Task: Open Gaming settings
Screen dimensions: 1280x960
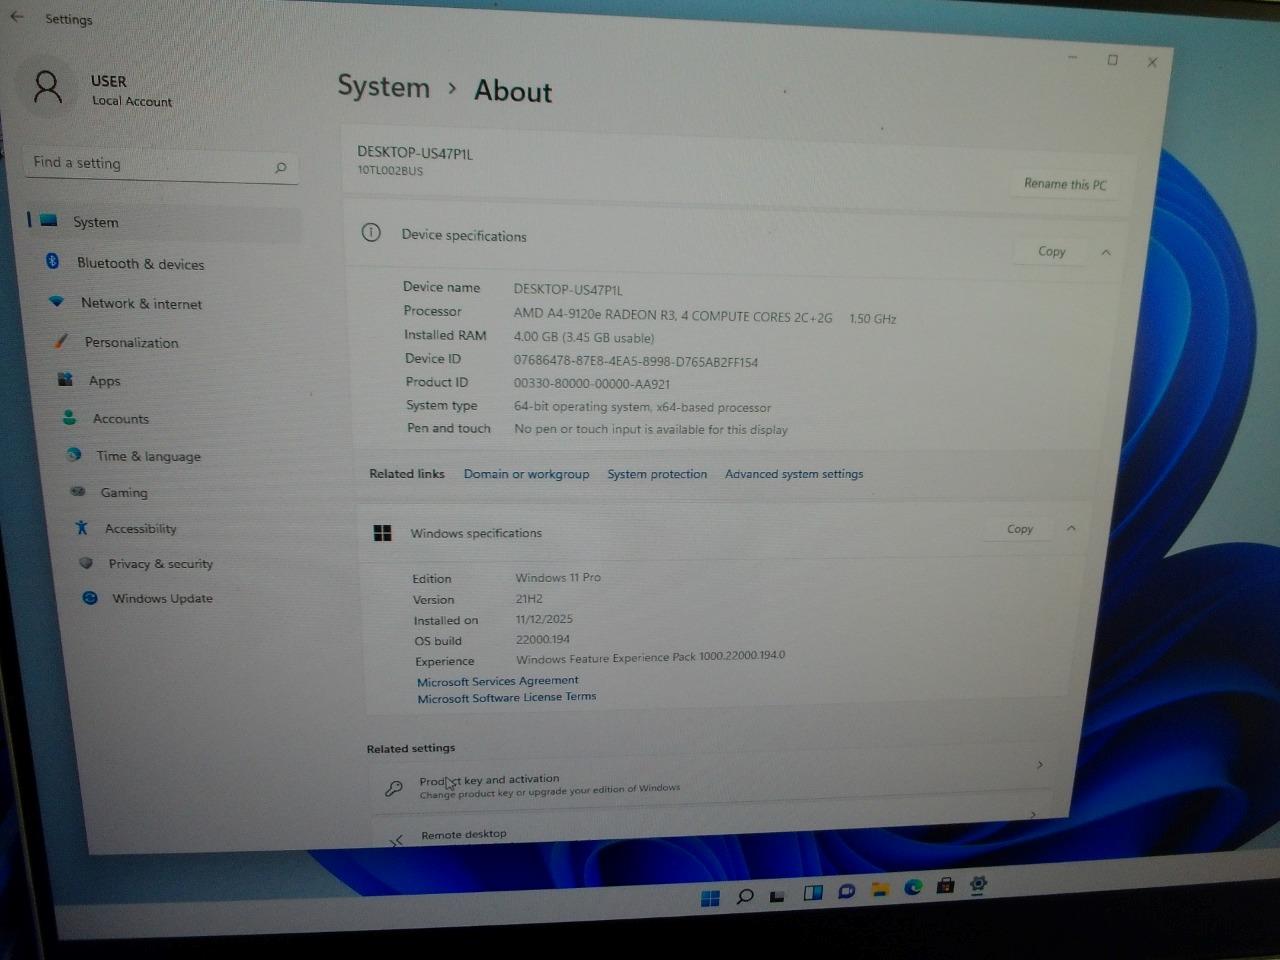Action: 124,493
